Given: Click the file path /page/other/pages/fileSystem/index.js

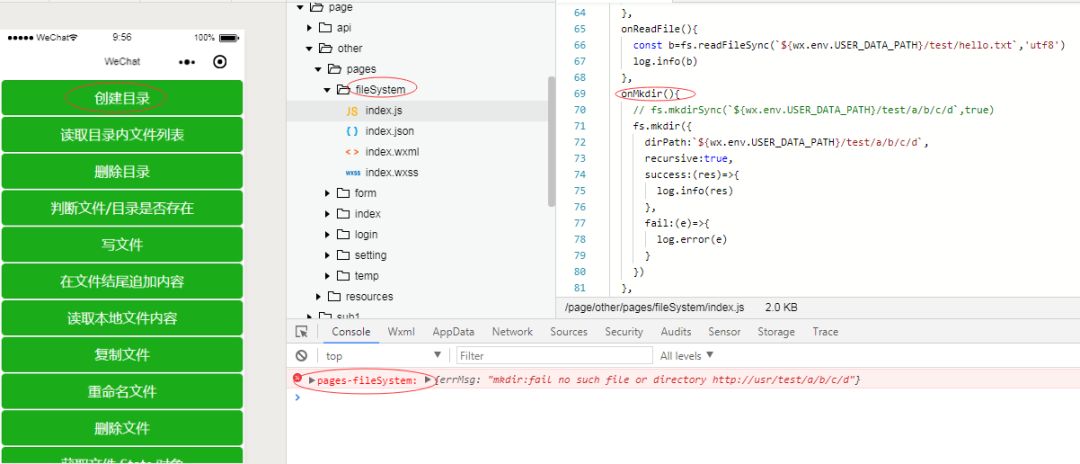Looking at the screenshot, I should coord(654,308).
